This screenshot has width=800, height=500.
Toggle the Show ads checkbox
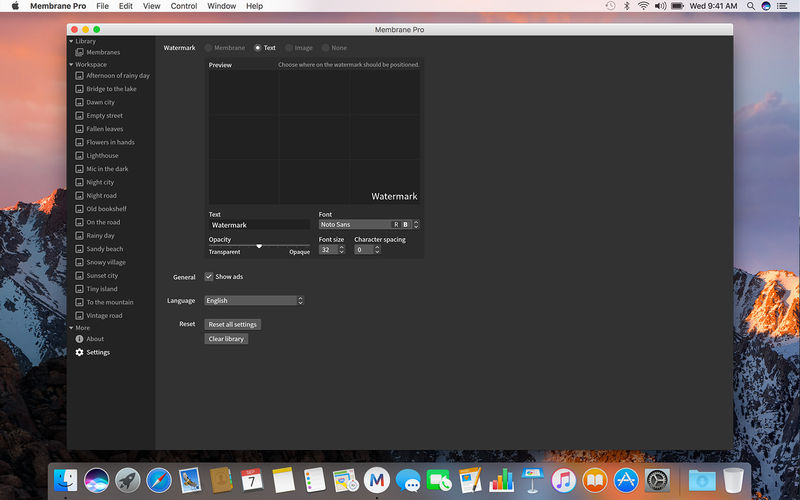click(x=209, y=277)
